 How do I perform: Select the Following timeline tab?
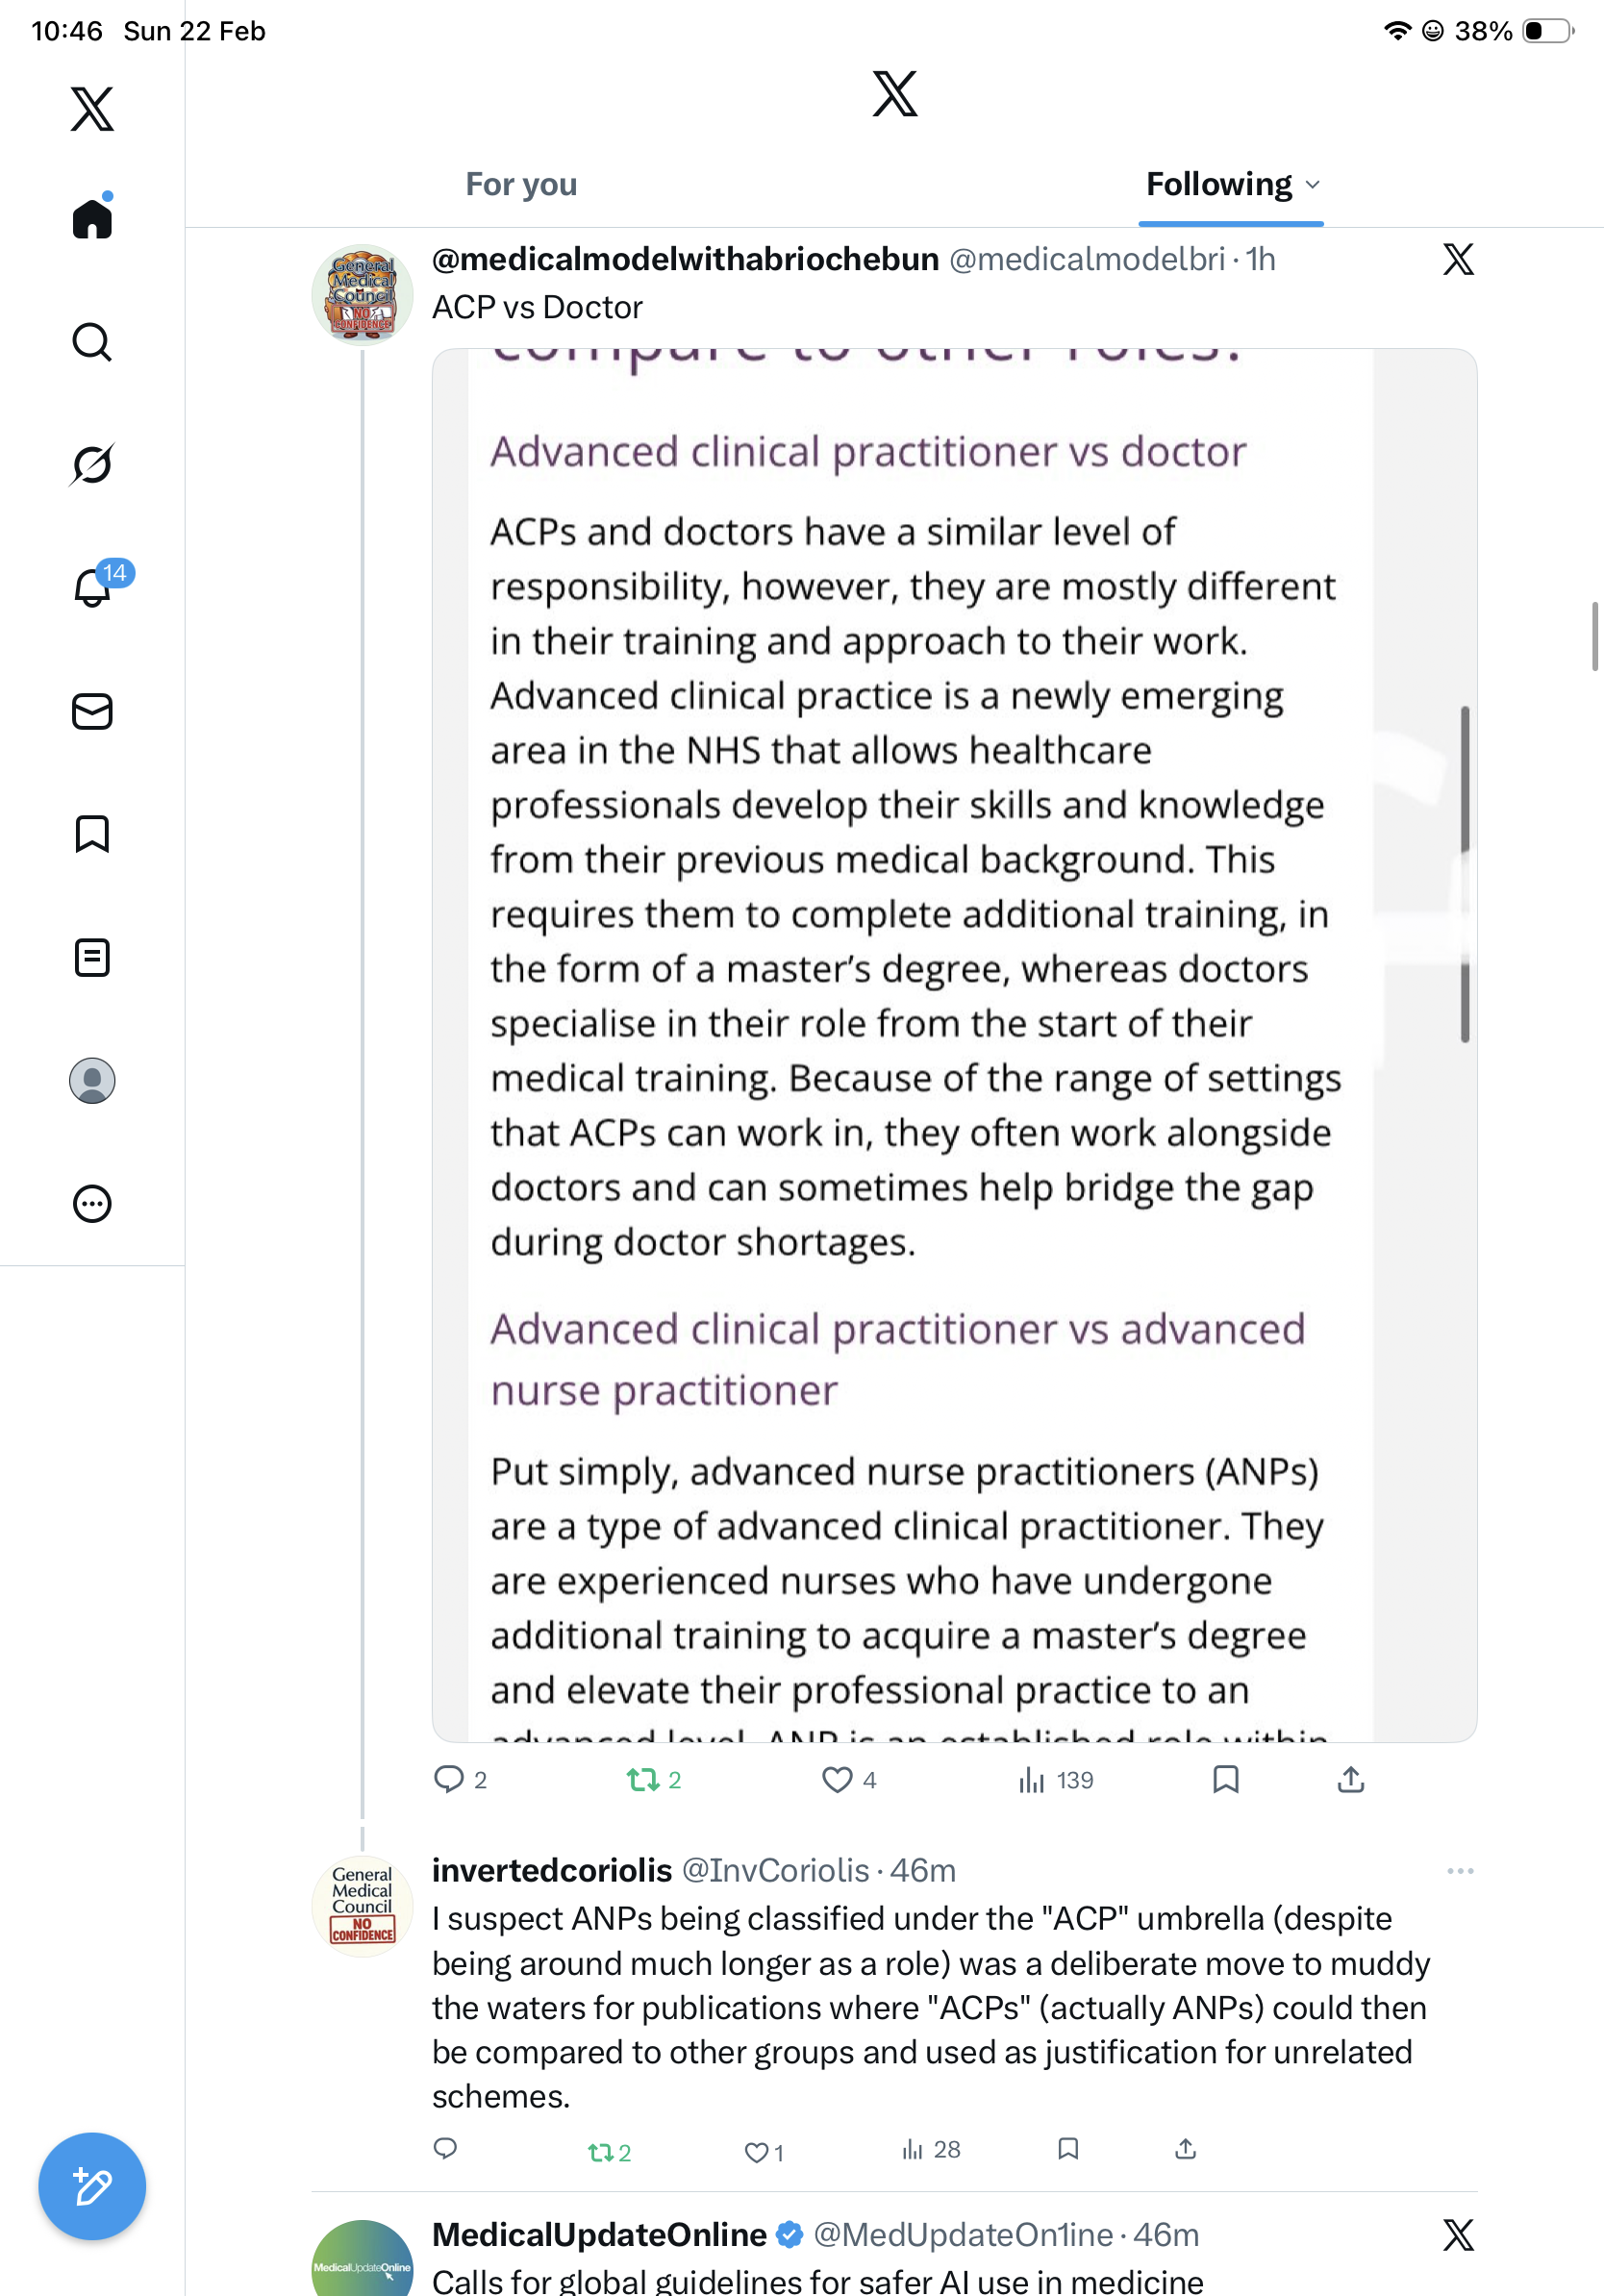coord(1219,185)
